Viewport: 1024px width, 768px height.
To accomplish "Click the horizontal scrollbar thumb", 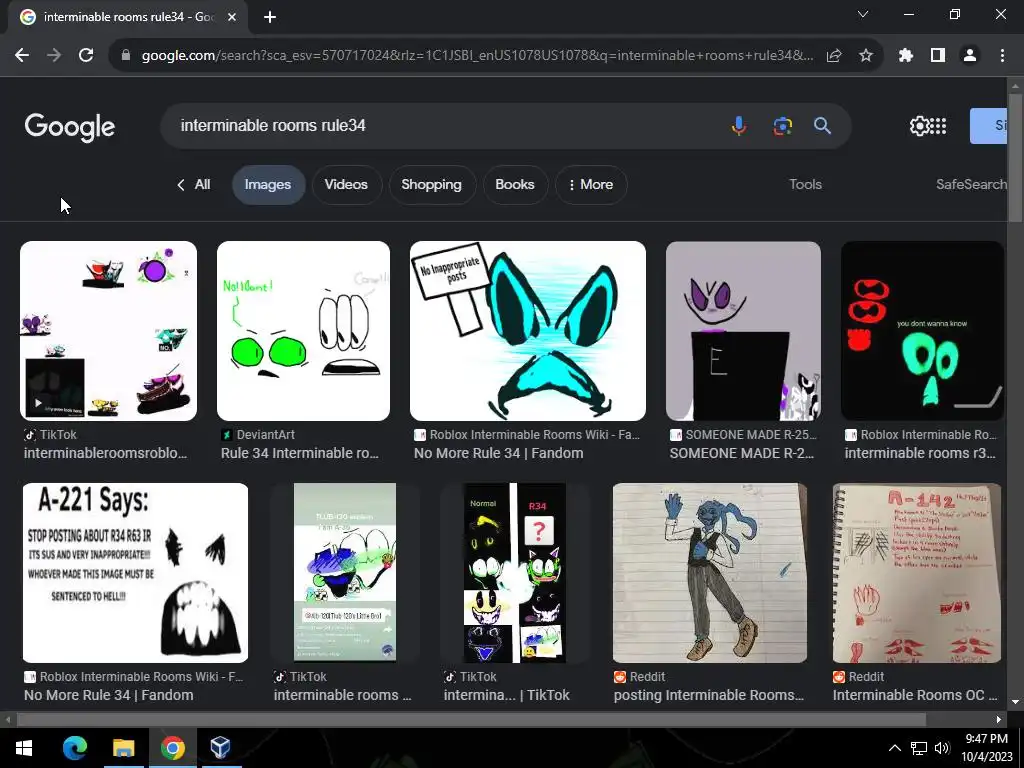I will point(471,720).
